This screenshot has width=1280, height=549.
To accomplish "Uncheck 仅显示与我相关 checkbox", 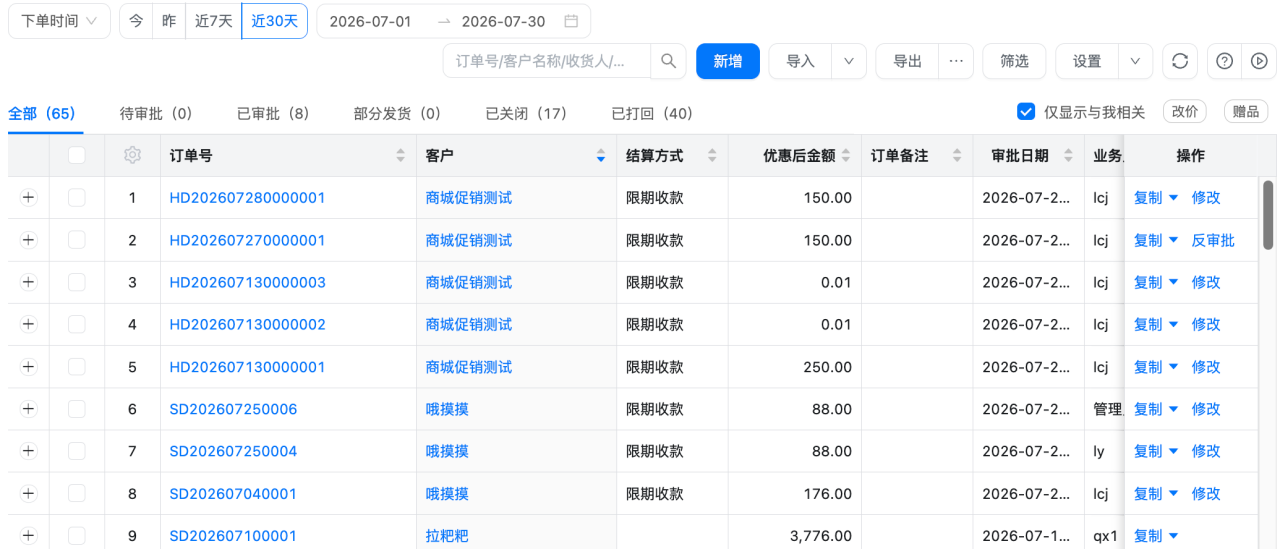I will [1025, 111].
